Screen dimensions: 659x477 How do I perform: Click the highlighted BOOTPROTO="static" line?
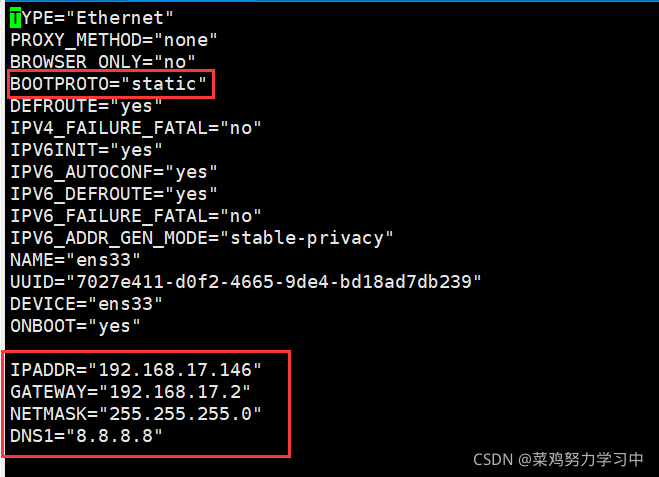tap(109, 84)
